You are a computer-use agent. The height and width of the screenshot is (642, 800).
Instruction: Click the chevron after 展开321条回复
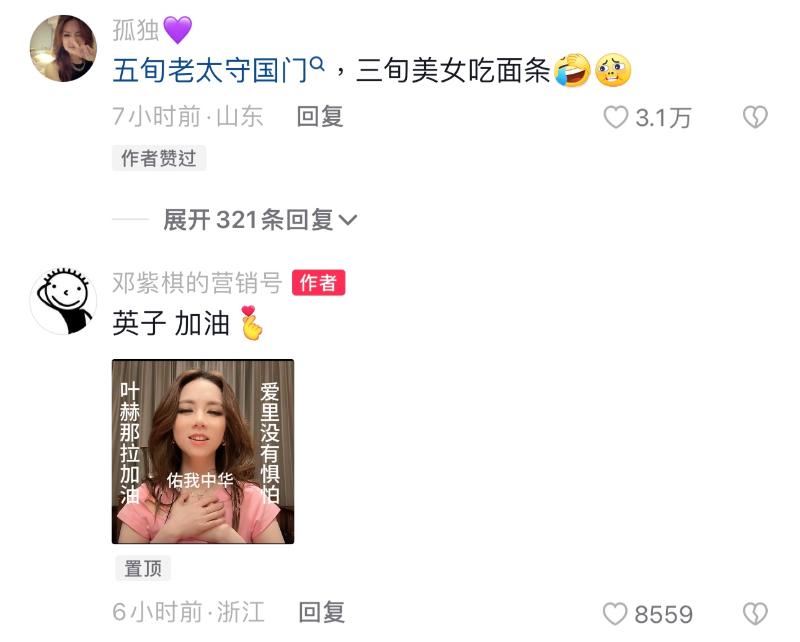point(347,220)
